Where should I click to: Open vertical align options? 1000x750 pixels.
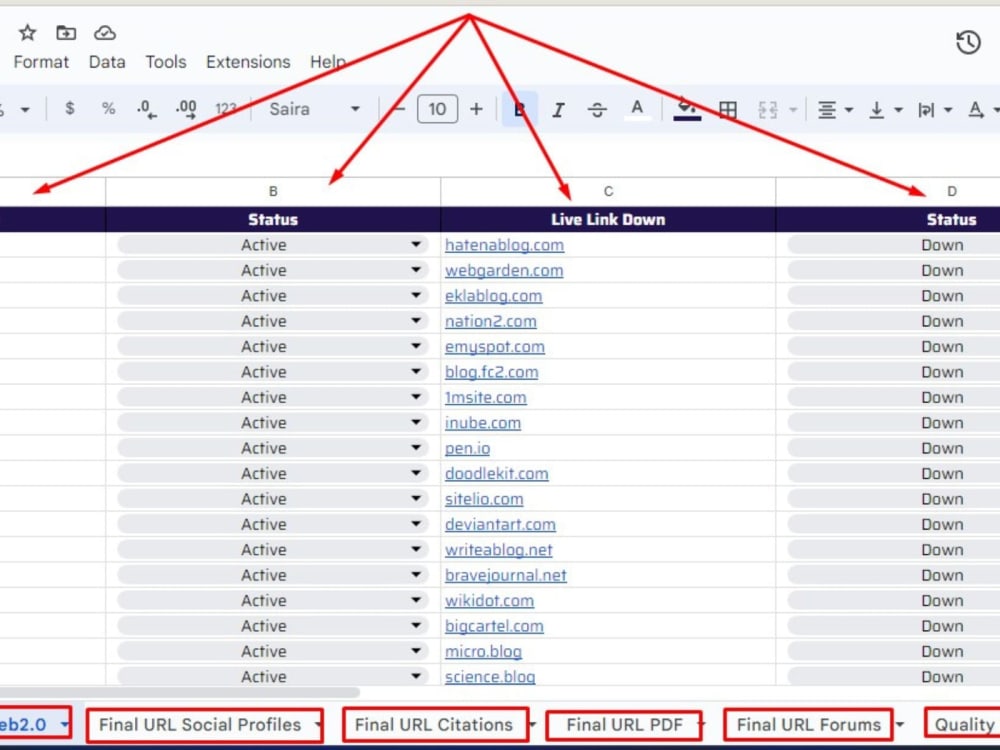point(885,110)
